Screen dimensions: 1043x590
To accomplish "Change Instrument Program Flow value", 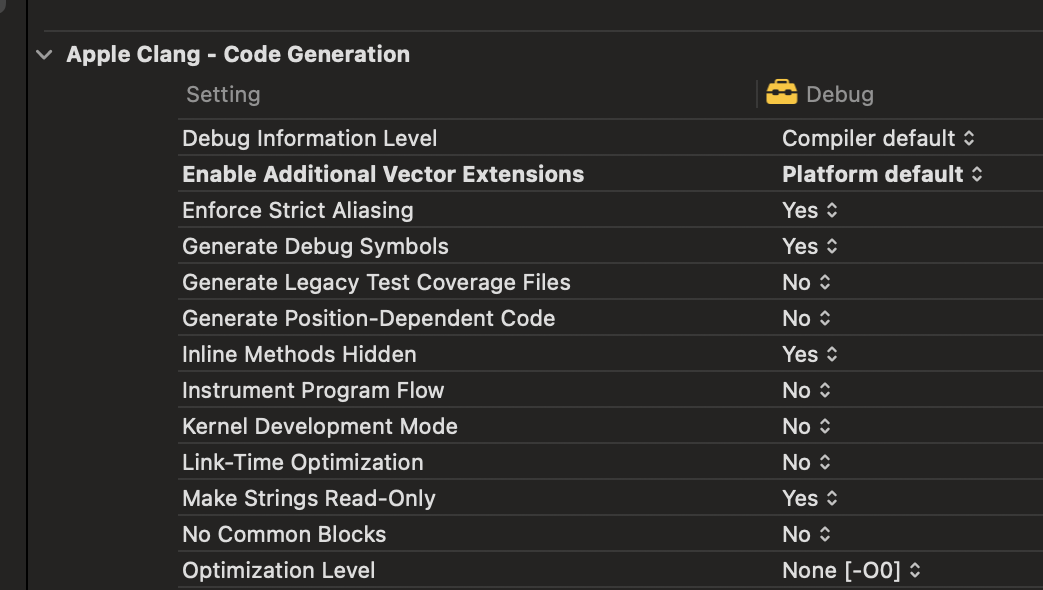I will (806, 390).
